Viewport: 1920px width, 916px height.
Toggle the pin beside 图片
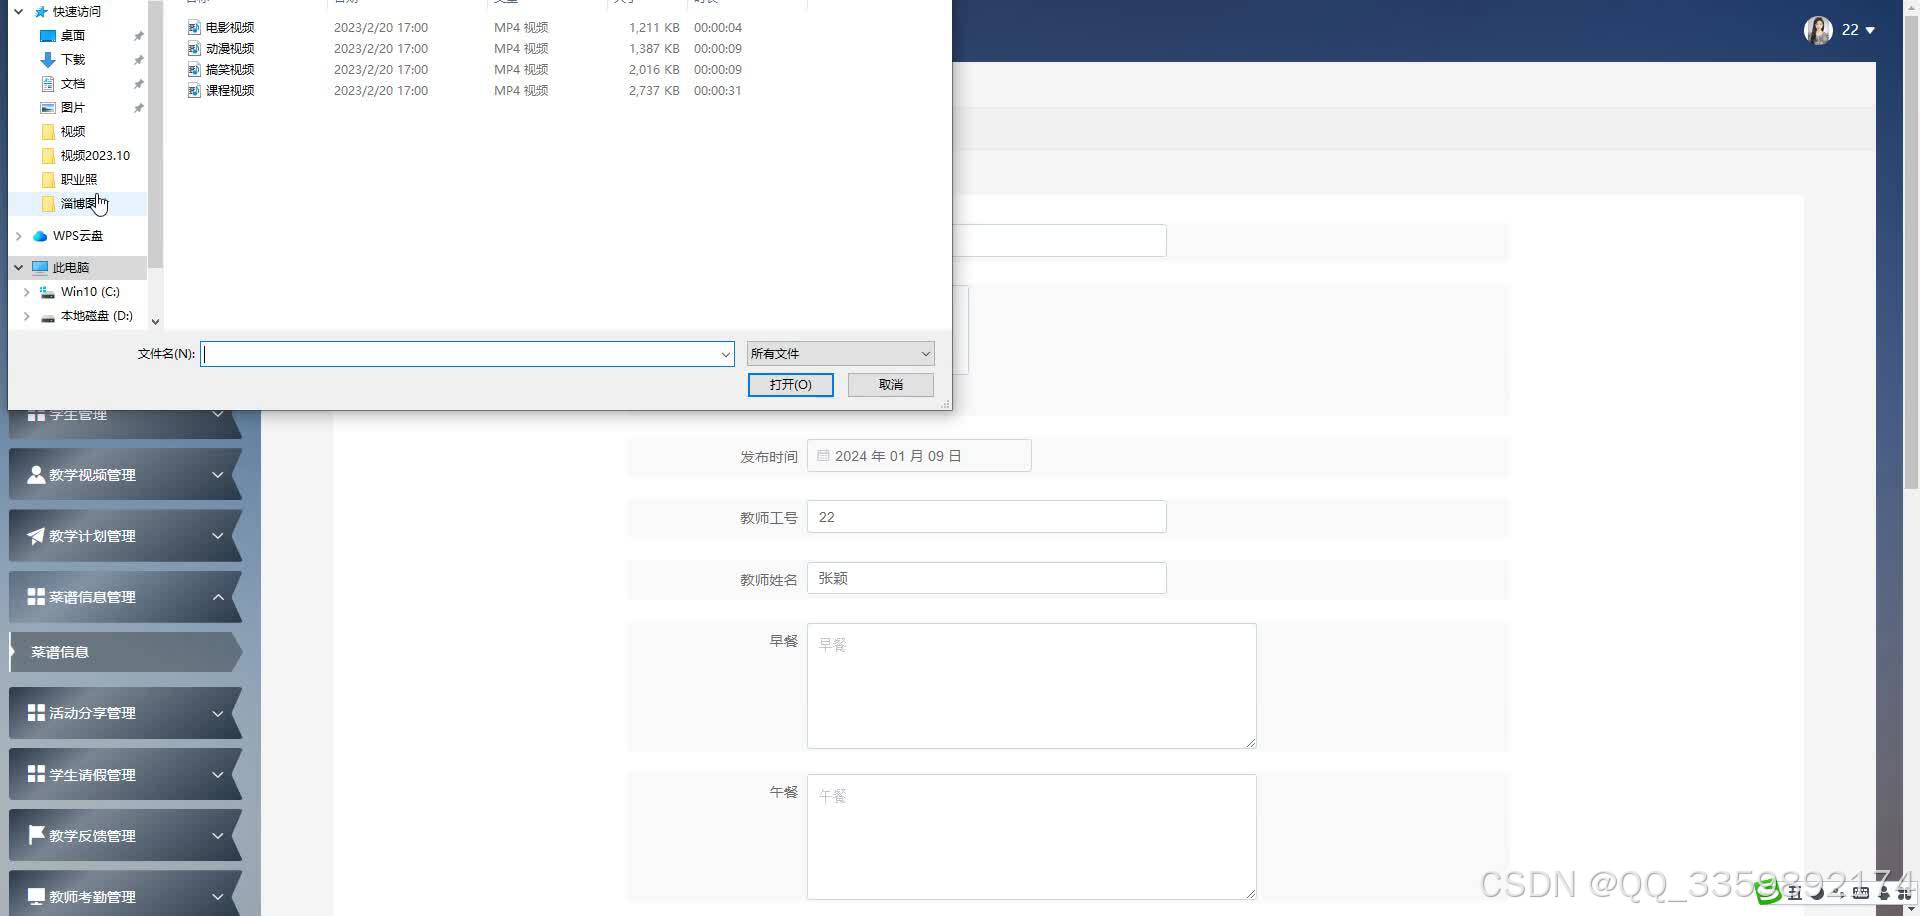[x=139, y=107]
